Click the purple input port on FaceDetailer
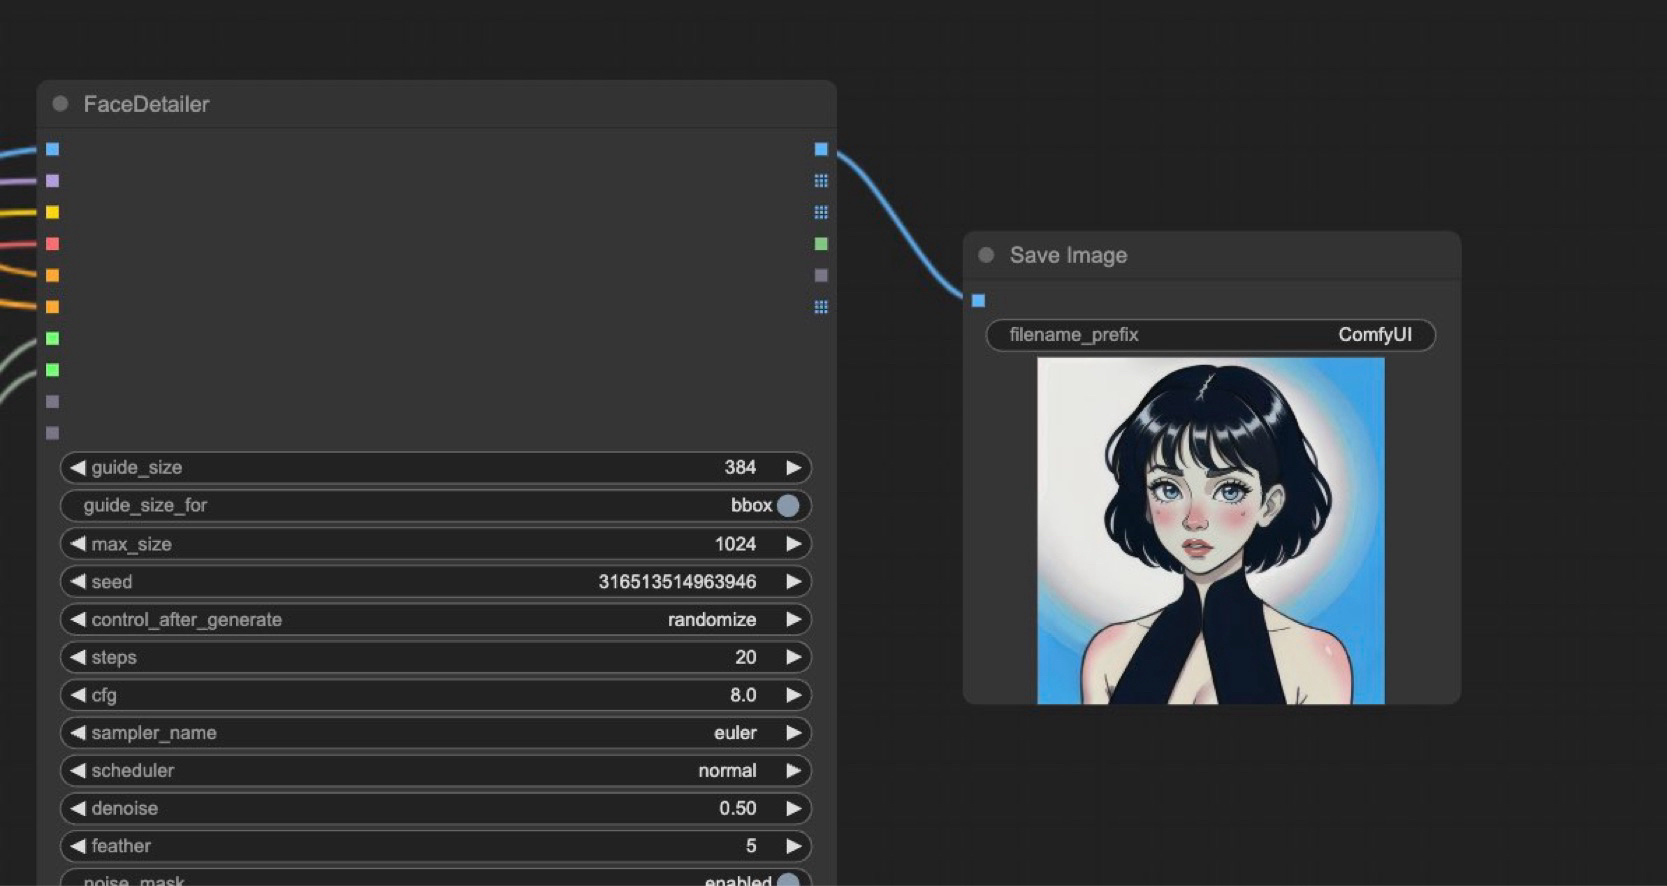Viewport: 1667px width, 886px height. coord(52,181)
